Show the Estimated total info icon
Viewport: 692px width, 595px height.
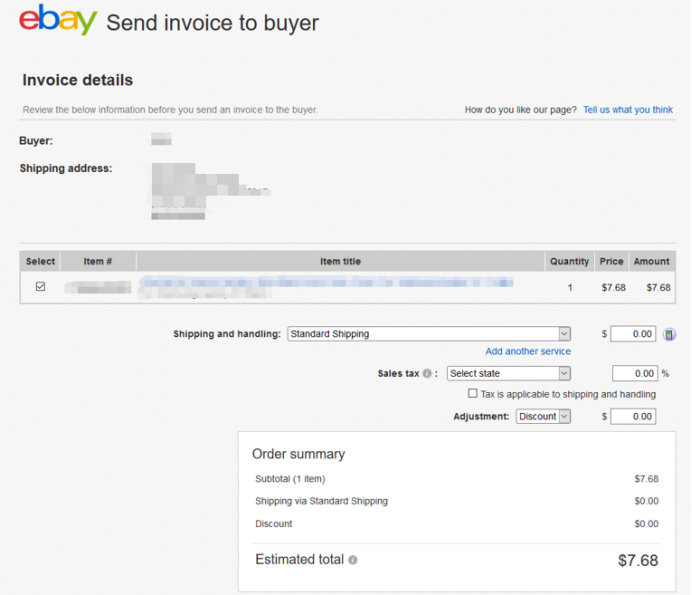pos(353,560)
